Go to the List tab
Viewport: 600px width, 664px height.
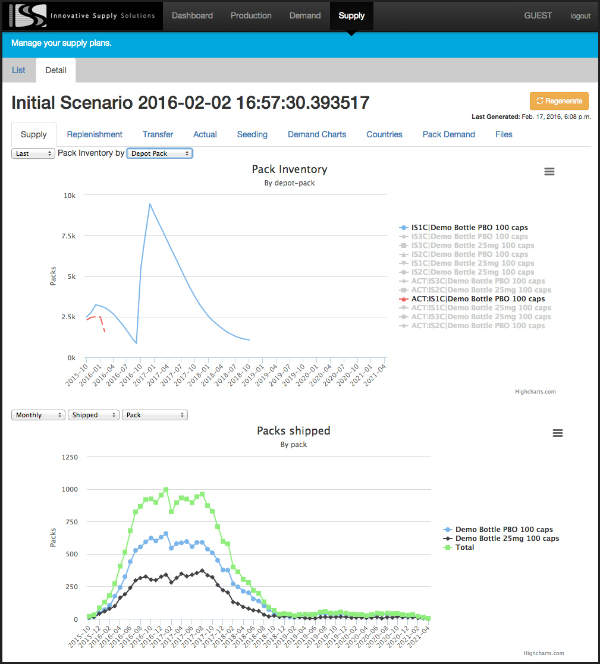[x=19, y=70]
